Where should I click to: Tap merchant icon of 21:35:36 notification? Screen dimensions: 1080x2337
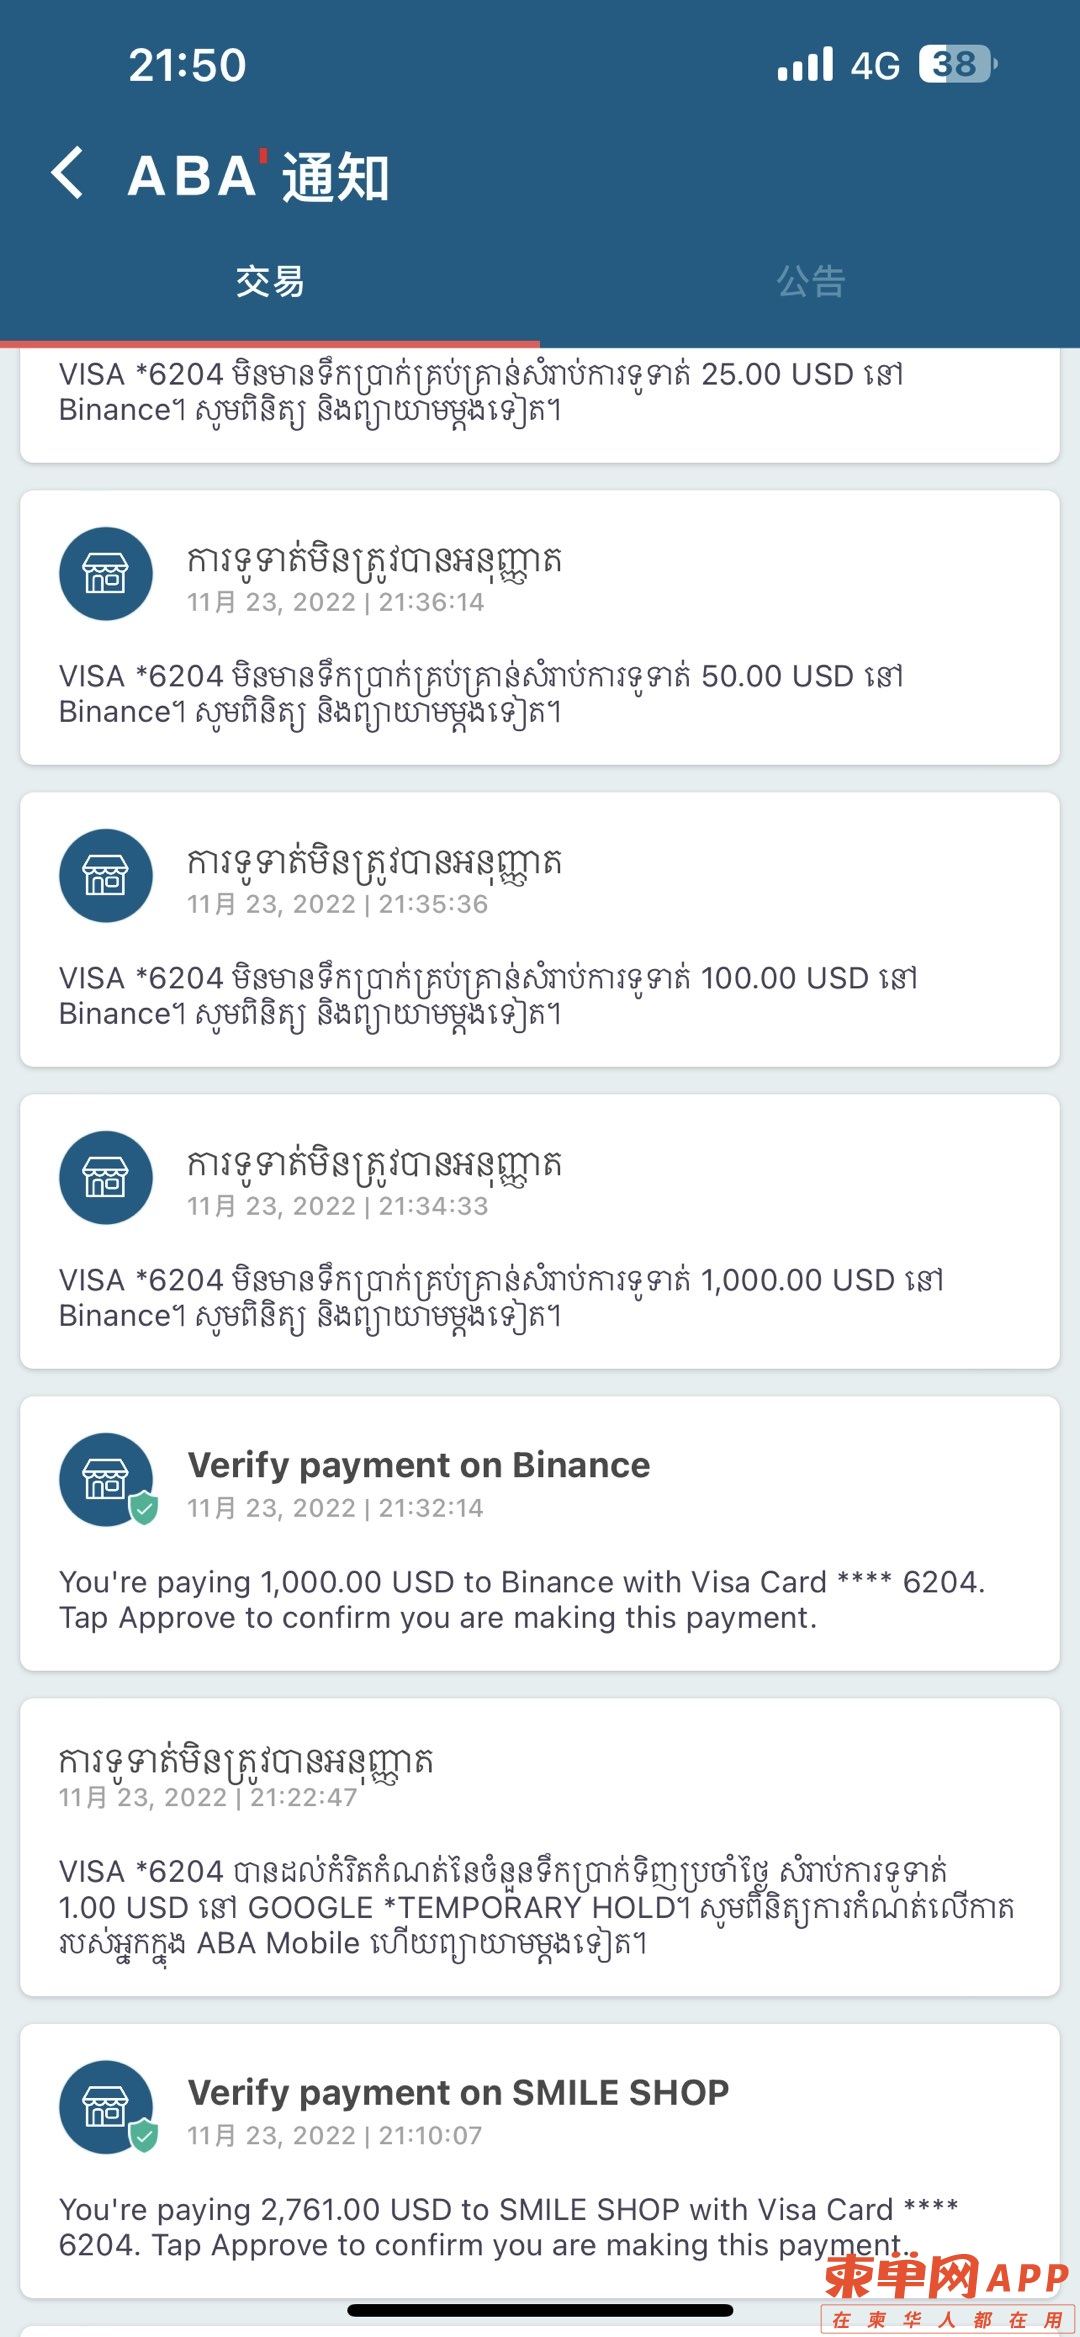pos(106,876)
